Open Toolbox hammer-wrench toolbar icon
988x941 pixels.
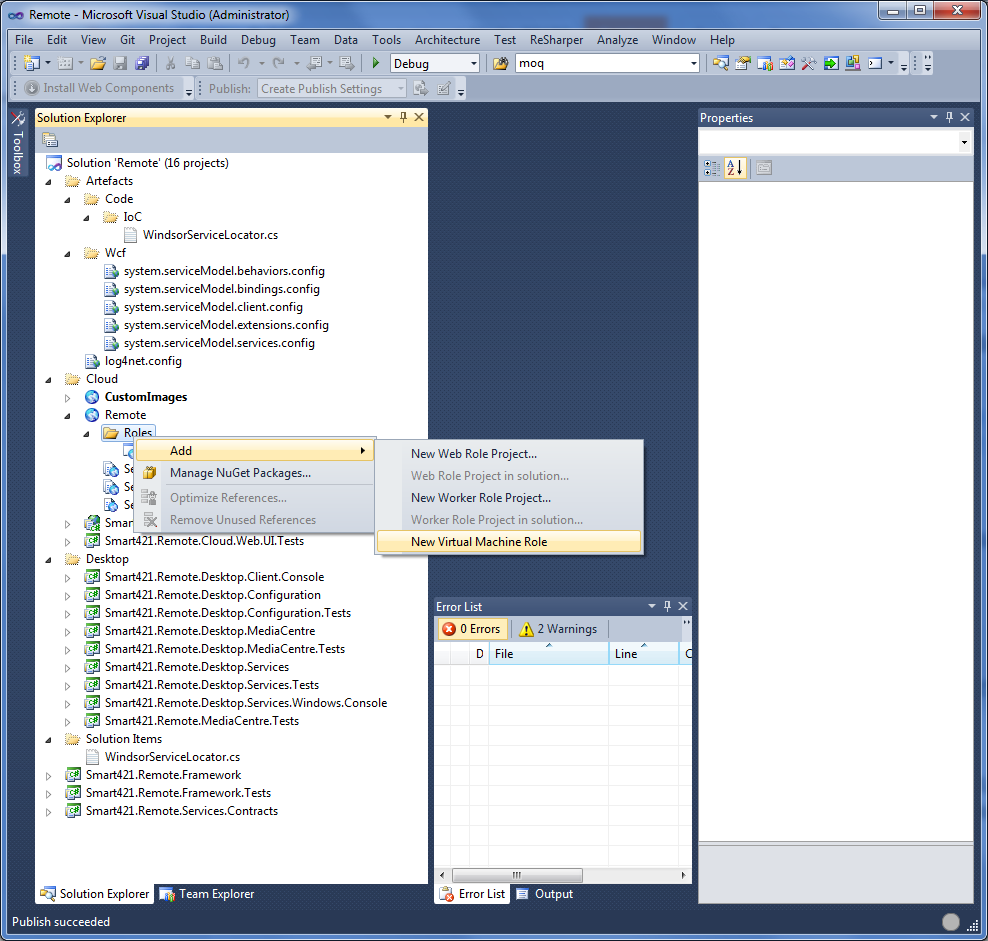point(809,63)
